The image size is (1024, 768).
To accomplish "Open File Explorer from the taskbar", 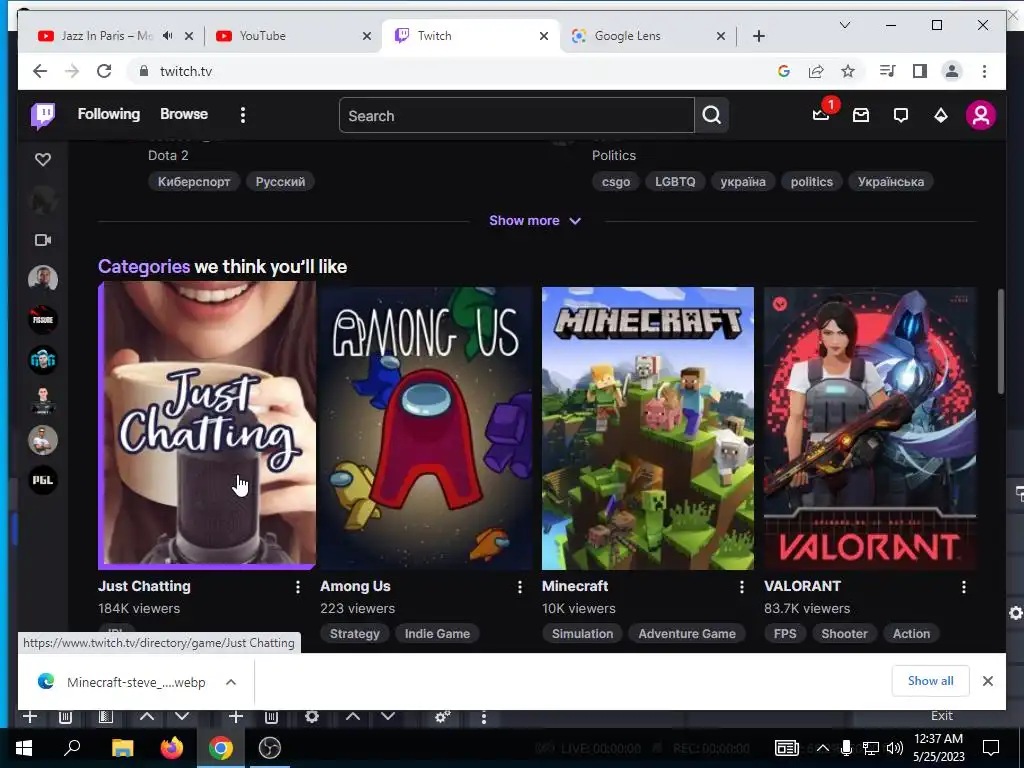I will coord(122,748).
